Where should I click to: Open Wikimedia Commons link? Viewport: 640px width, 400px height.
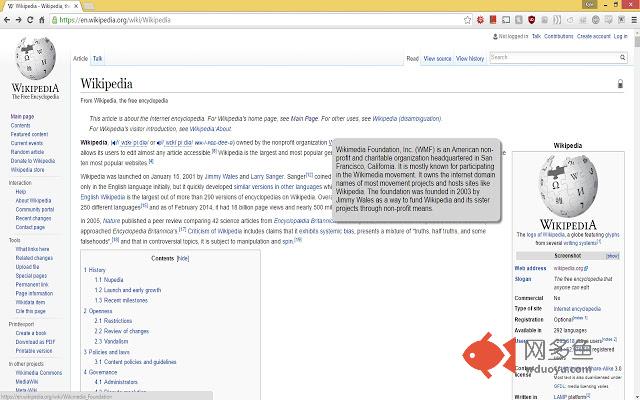38,373
